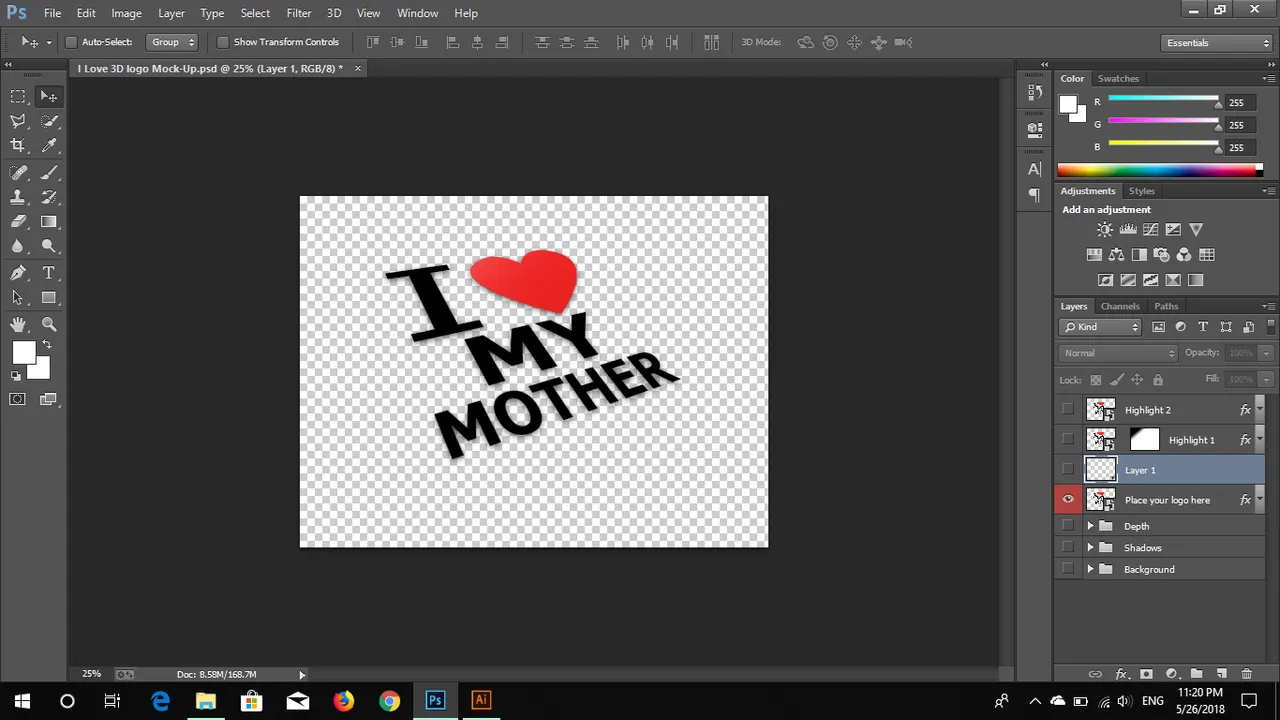Select the Horizontal Type tool
Viewport: 1280px width, 720px height.
pyautogui.click(x=49, y=273)
